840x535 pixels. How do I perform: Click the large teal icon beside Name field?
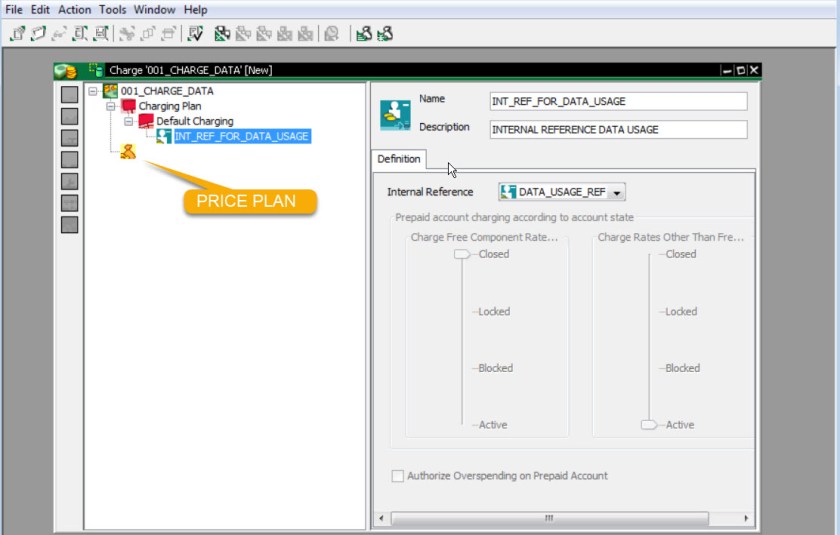pyautogui.click(x=395, y=115)
